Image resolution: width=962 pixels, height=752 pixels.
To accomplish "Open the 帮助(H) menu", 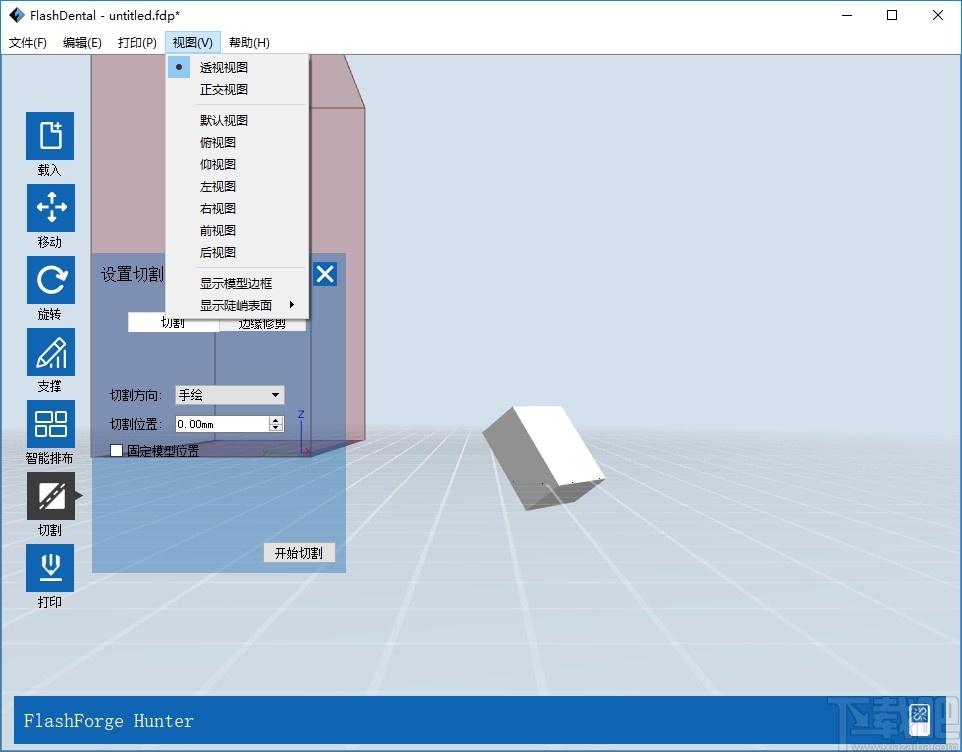I will [x=249, y=42].
